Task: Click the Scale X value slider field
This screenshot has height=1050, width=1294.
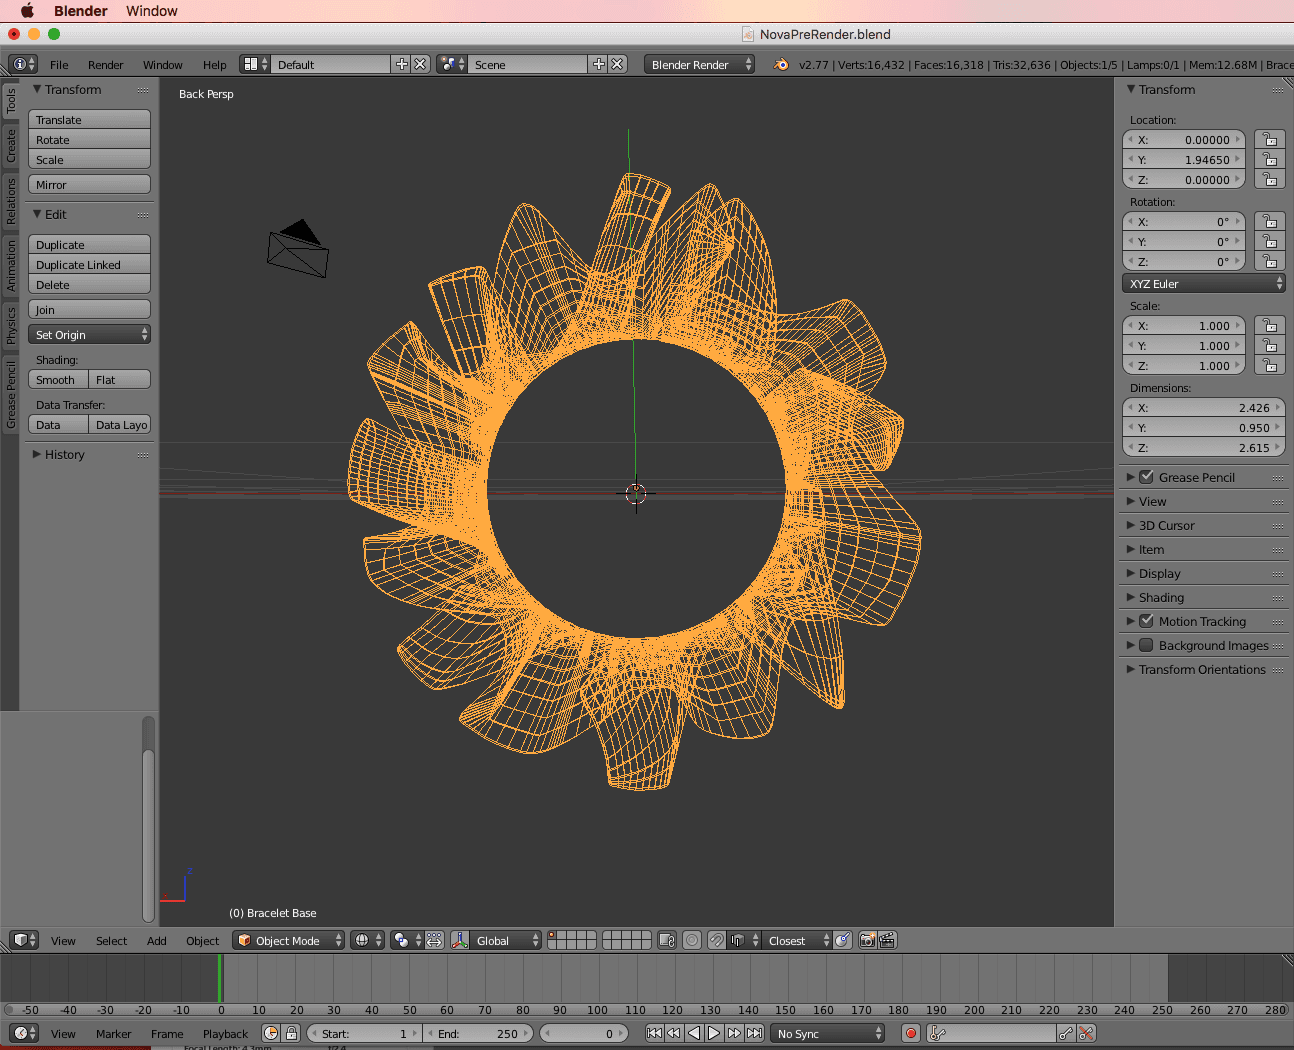Action: click(x=1184, y=326)
